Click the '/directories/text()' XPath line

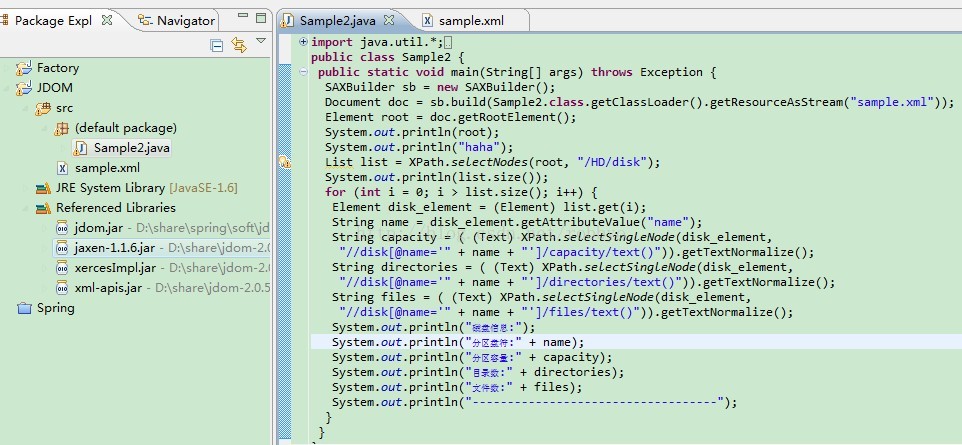point(587,282)
